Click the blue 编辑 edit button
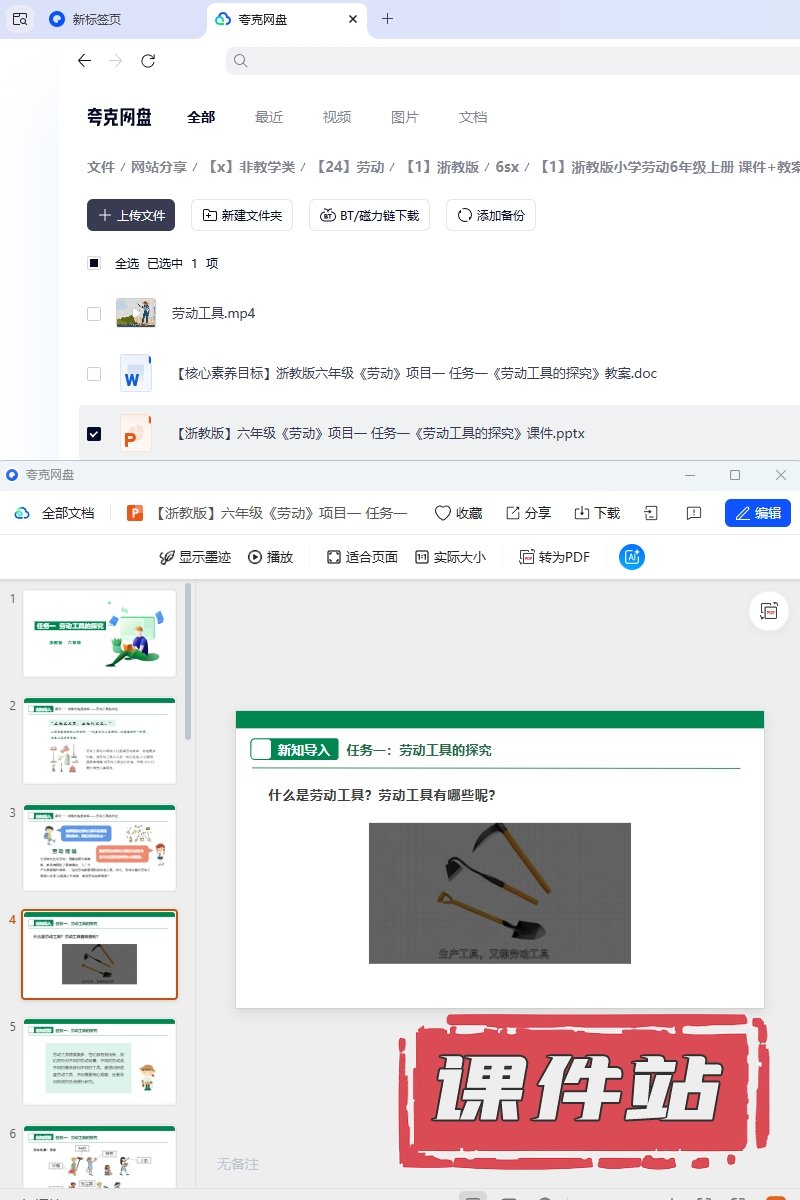 coord(757,513)
